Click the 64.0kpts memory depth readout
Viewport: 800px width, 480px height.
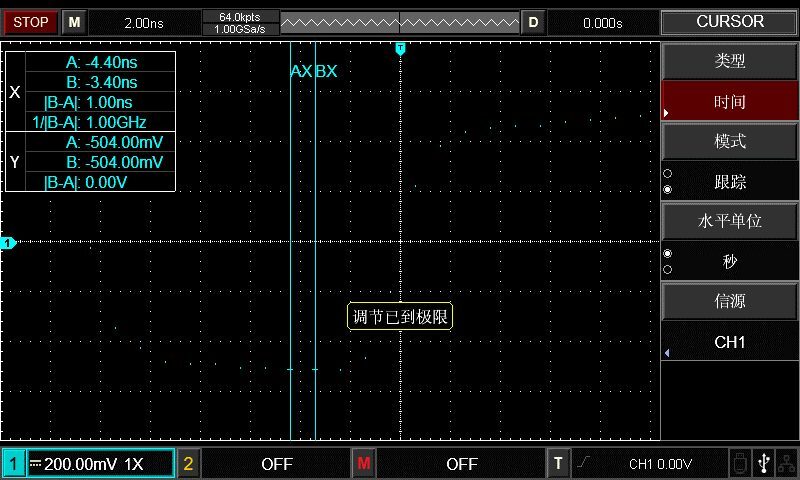[240, 17]
